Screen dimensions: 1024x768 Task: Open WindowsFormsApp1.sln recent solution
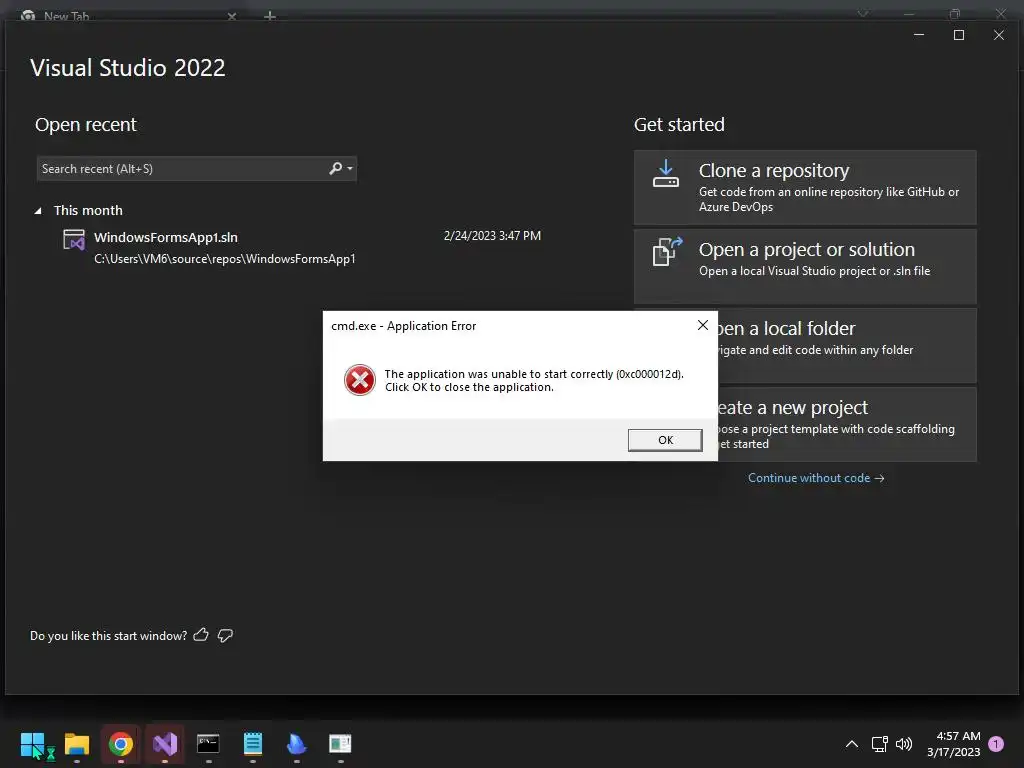tap(302, 247)
